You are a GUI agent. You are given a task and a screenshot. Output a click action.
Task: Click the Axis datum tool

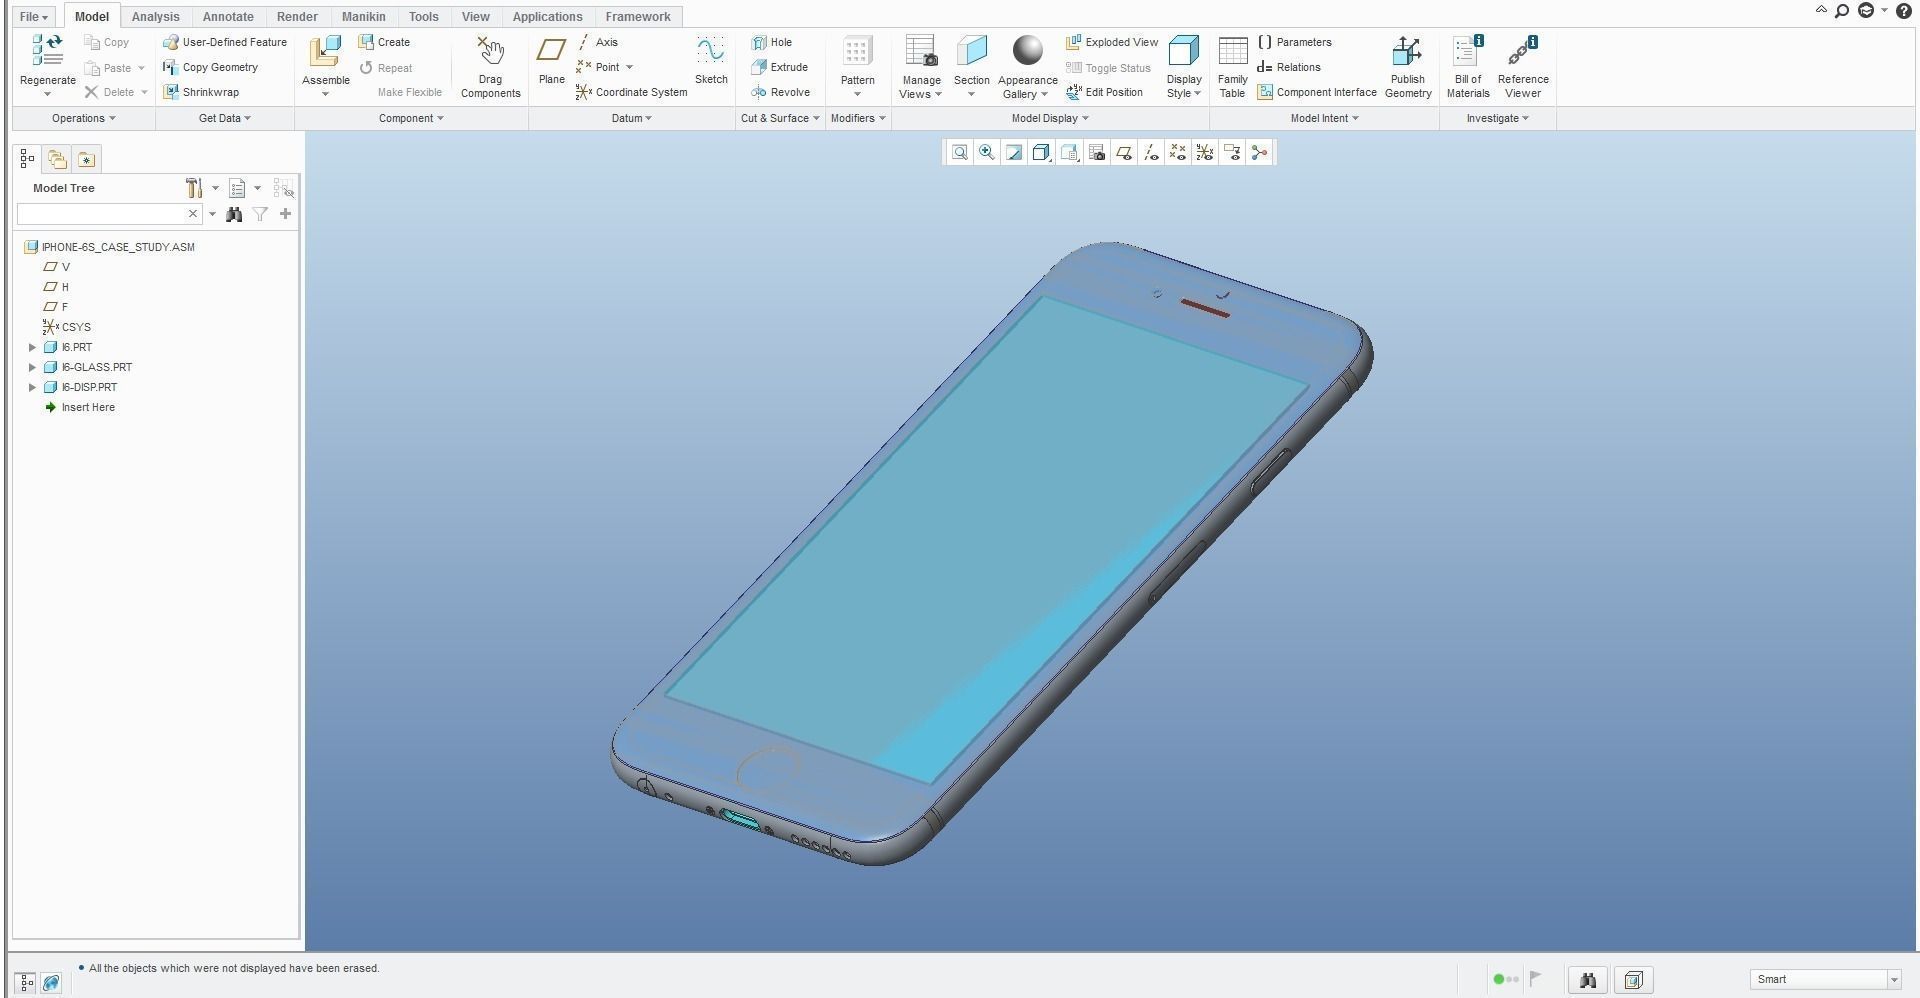[x=597, y=42]
